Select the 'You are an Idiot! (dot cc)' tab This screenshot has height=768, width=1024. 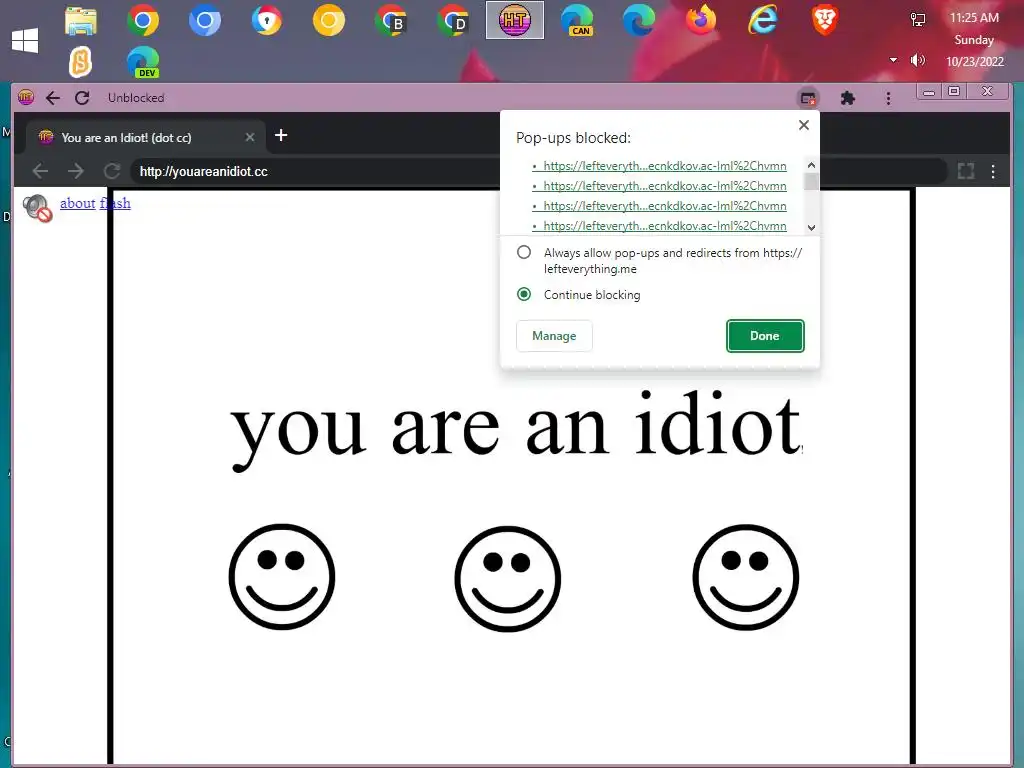[146, 137]
